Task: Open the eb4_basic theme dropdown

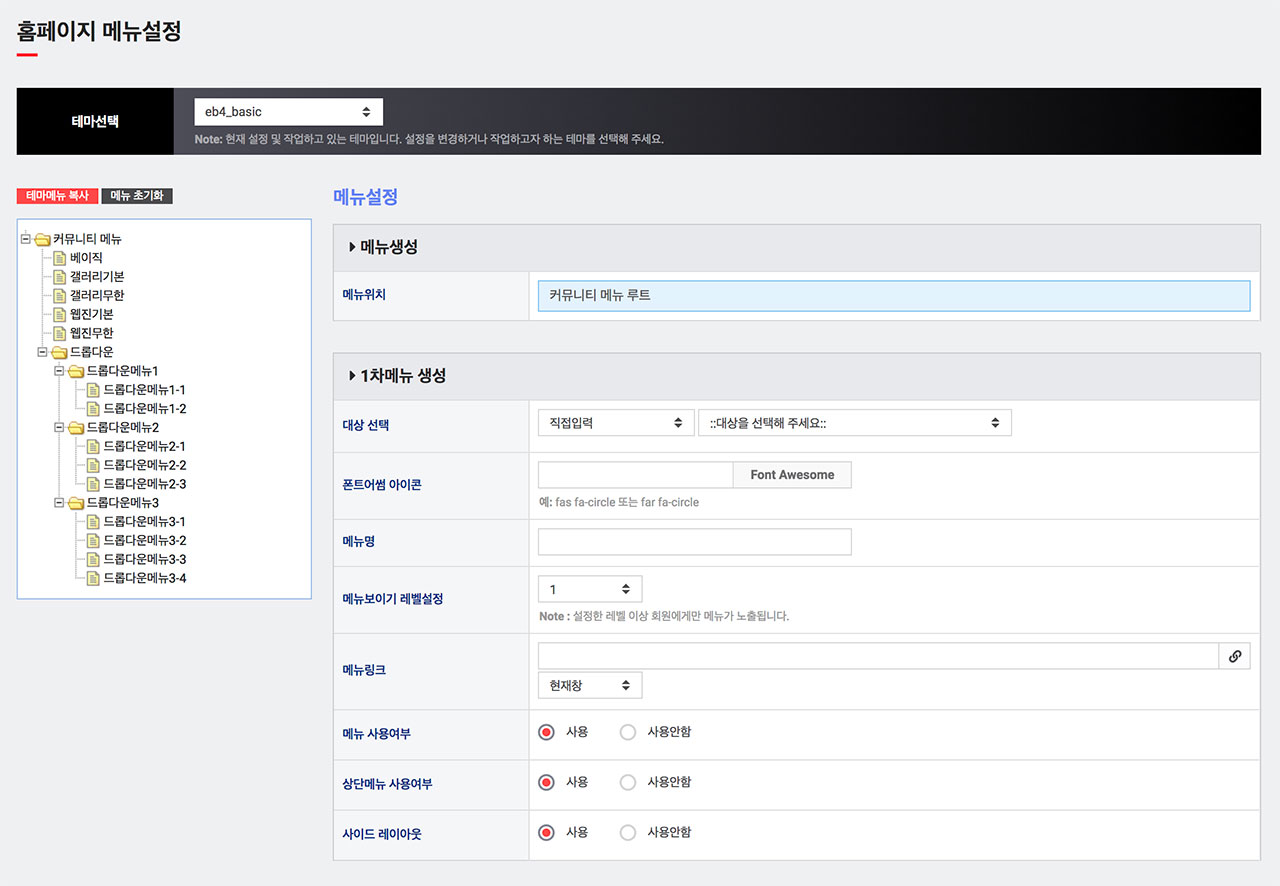Action: pos(288,112)
